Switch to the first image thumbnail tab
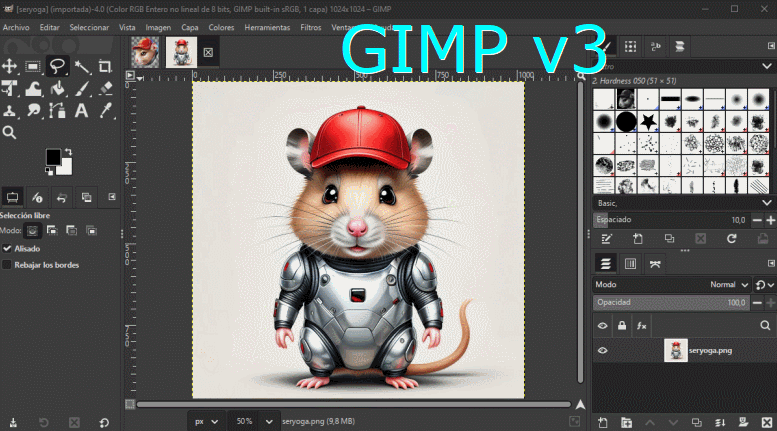The height and width of the screenshot is (431, 777). point(145,52)
